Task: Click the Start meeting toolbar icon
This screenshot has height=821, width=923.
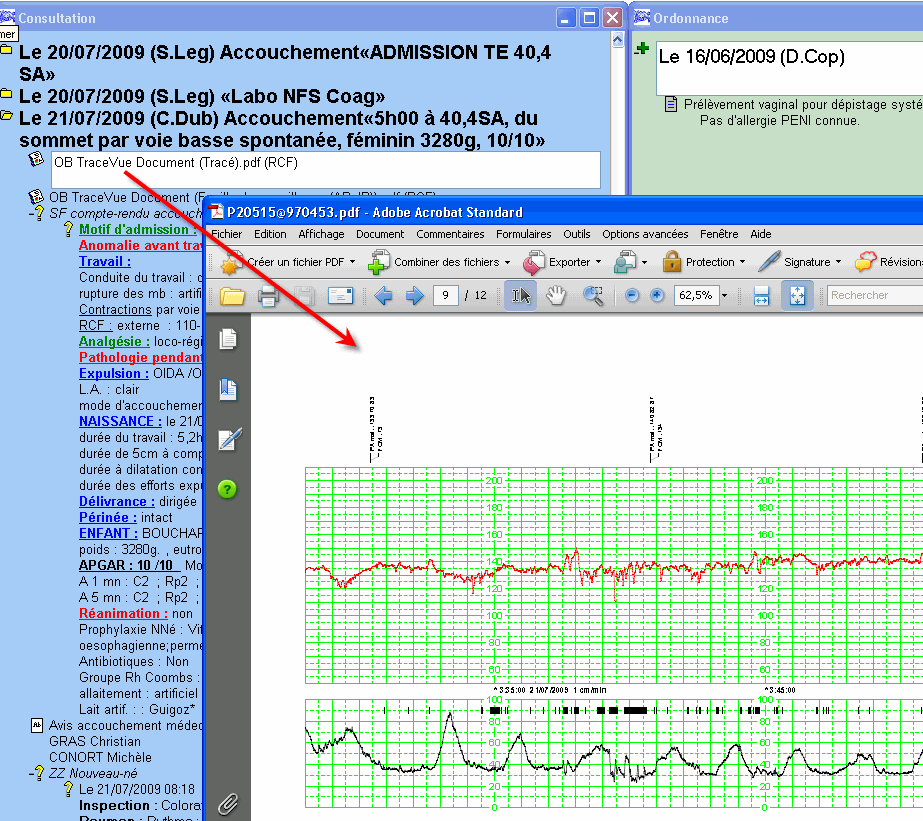Action: [x=629, y=262]
